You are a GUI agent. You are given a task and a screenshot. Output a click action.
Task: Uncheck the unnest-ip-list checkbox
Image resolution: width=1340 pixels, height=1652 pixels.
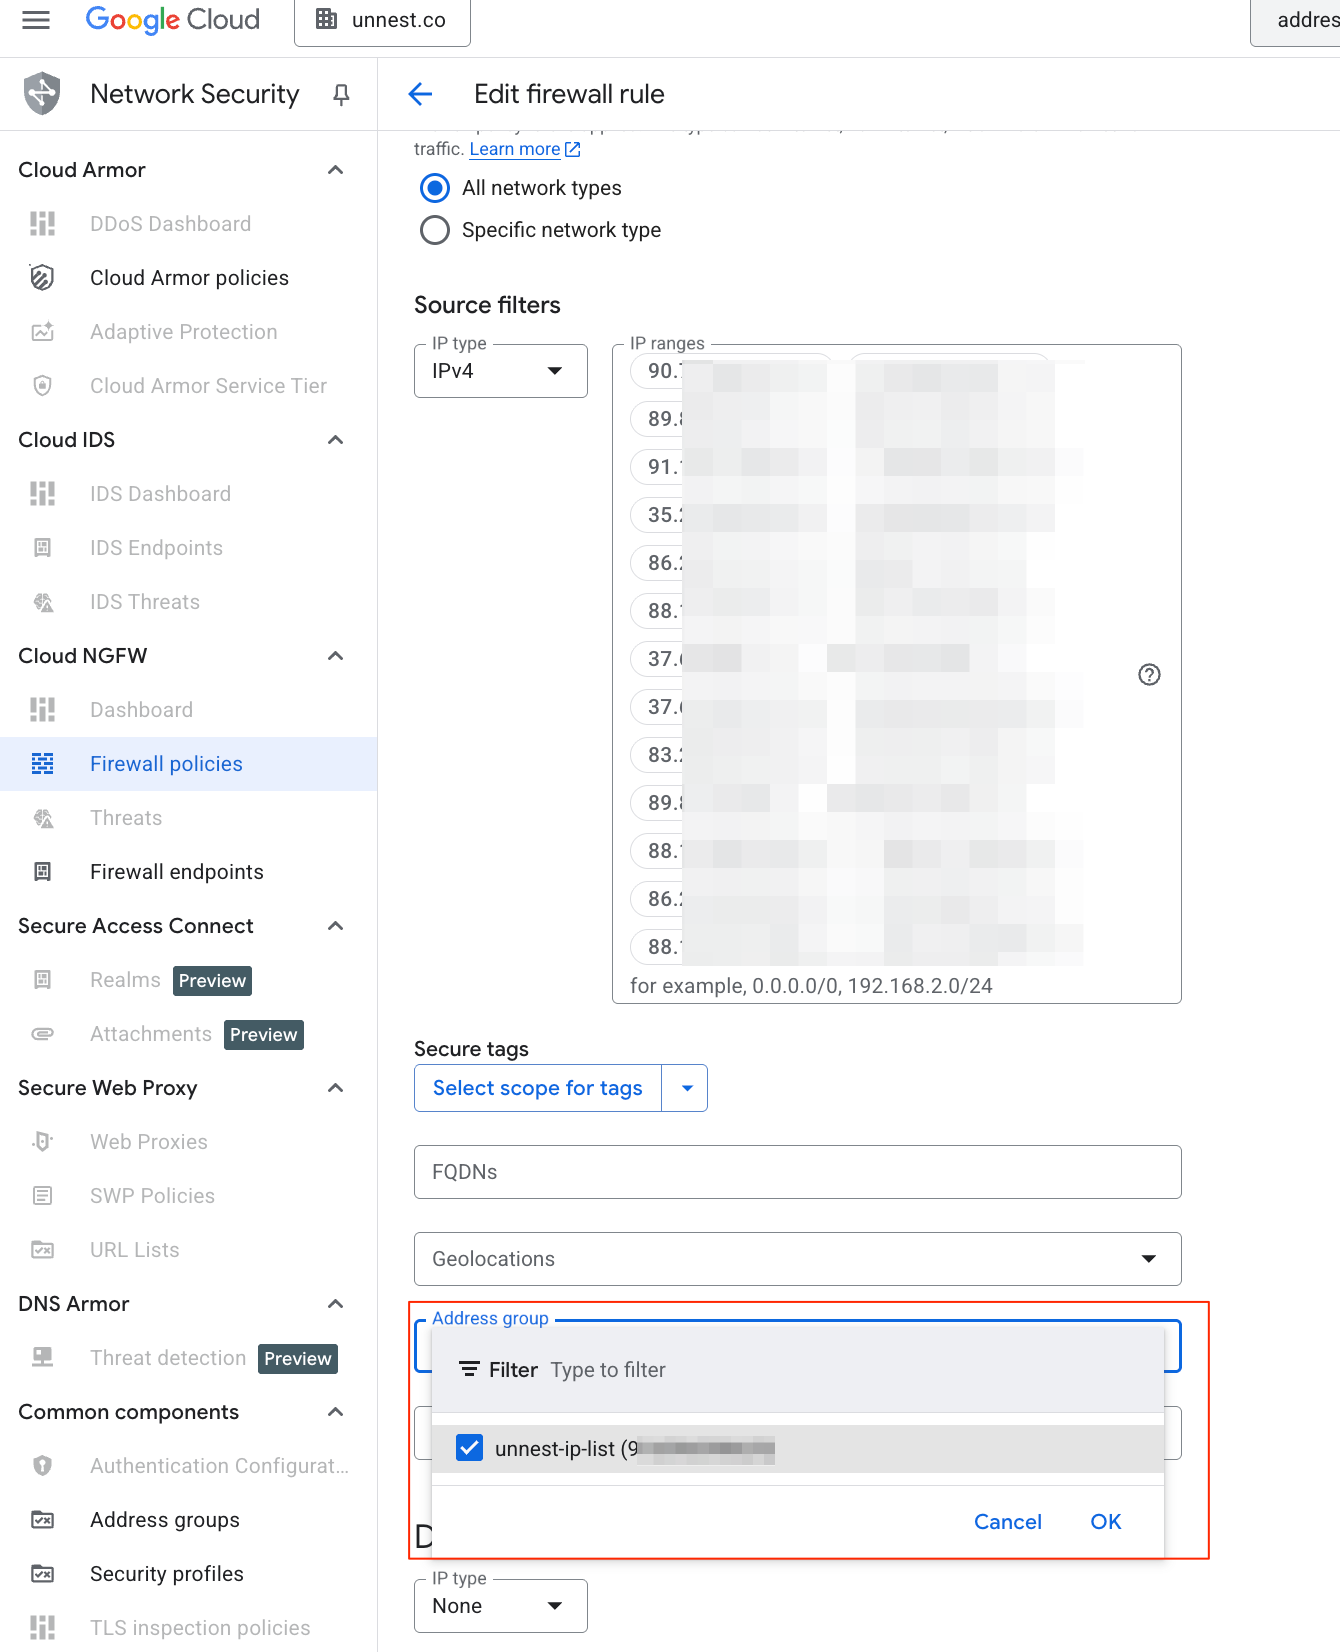(469, 1448)
